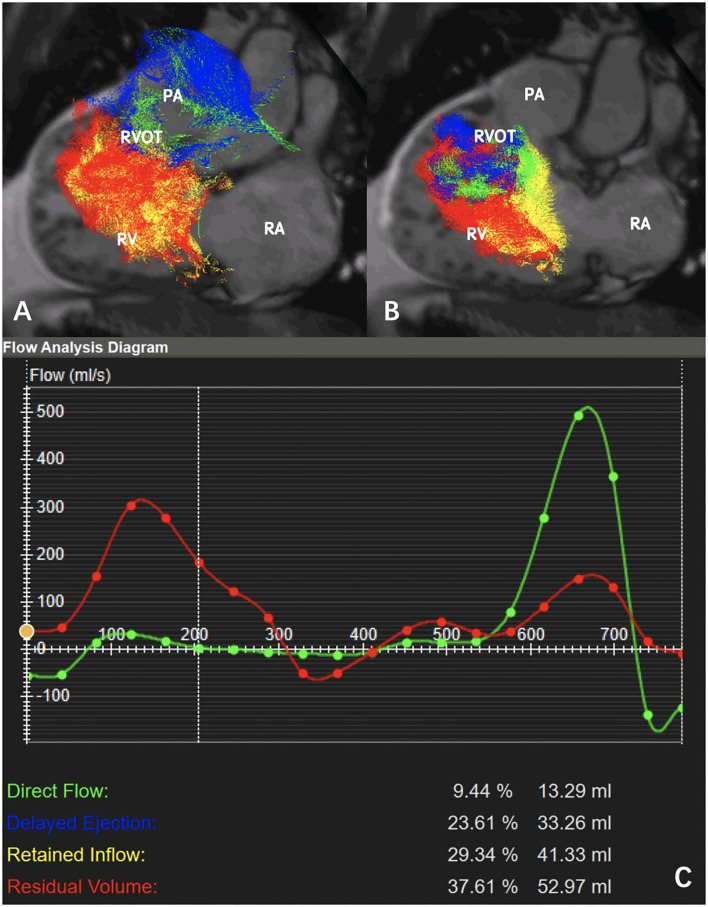Click the RA label in panel A

click(275, 228)
